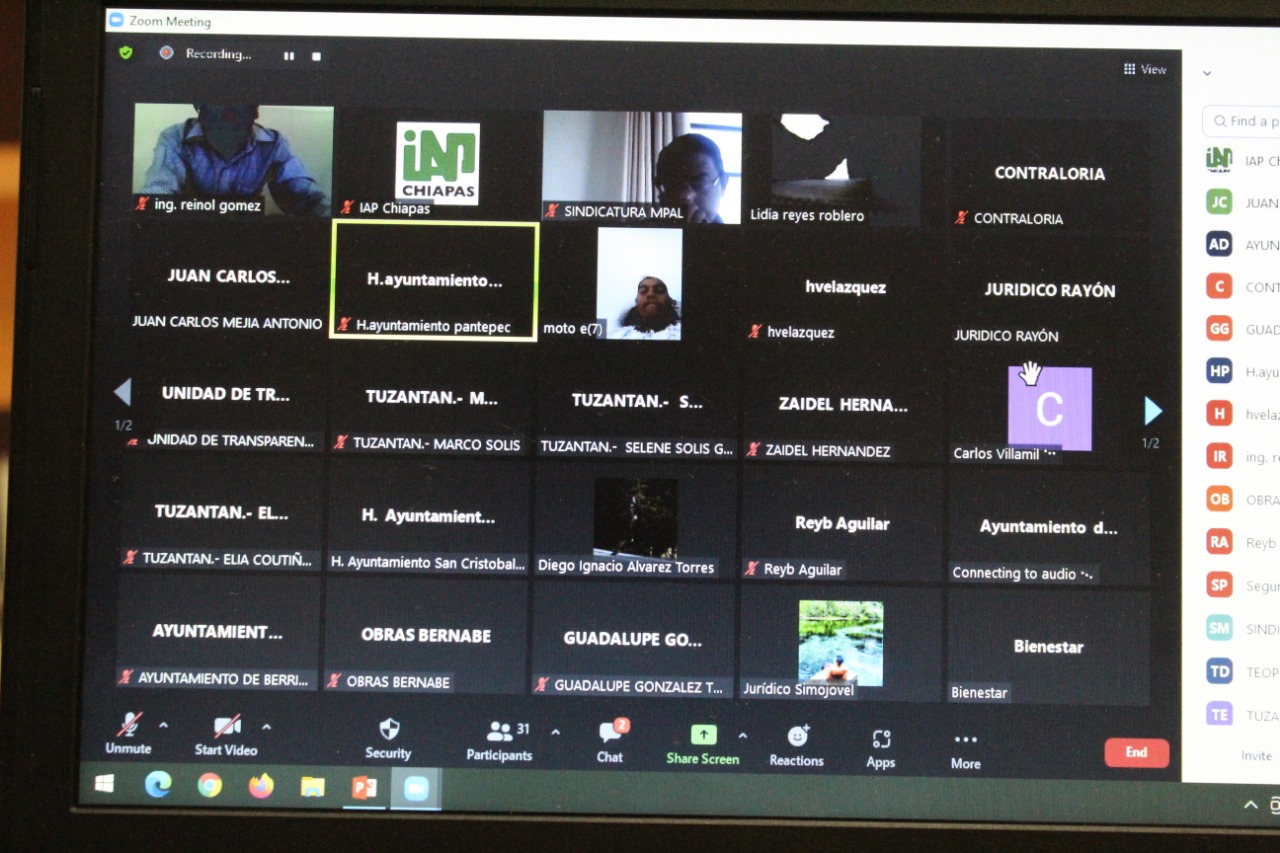
Task: Select ing. reinol gomez video tile
Action: coord(233,160)
